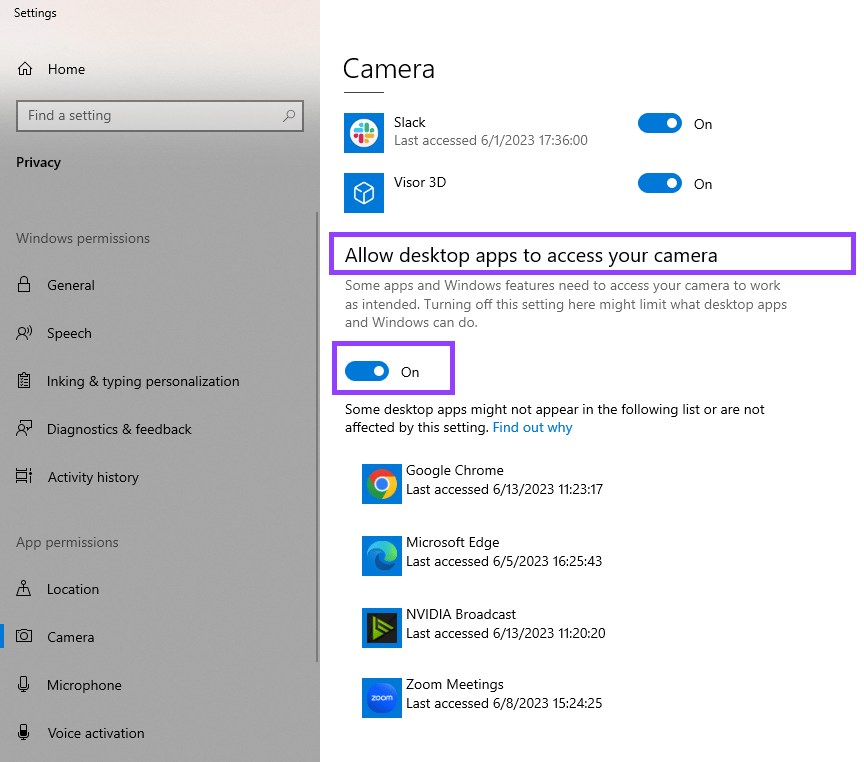This screenshot has height=762, width=864.
Task: Click the sidebar vertical scrollbar
Action: (317, 437)
